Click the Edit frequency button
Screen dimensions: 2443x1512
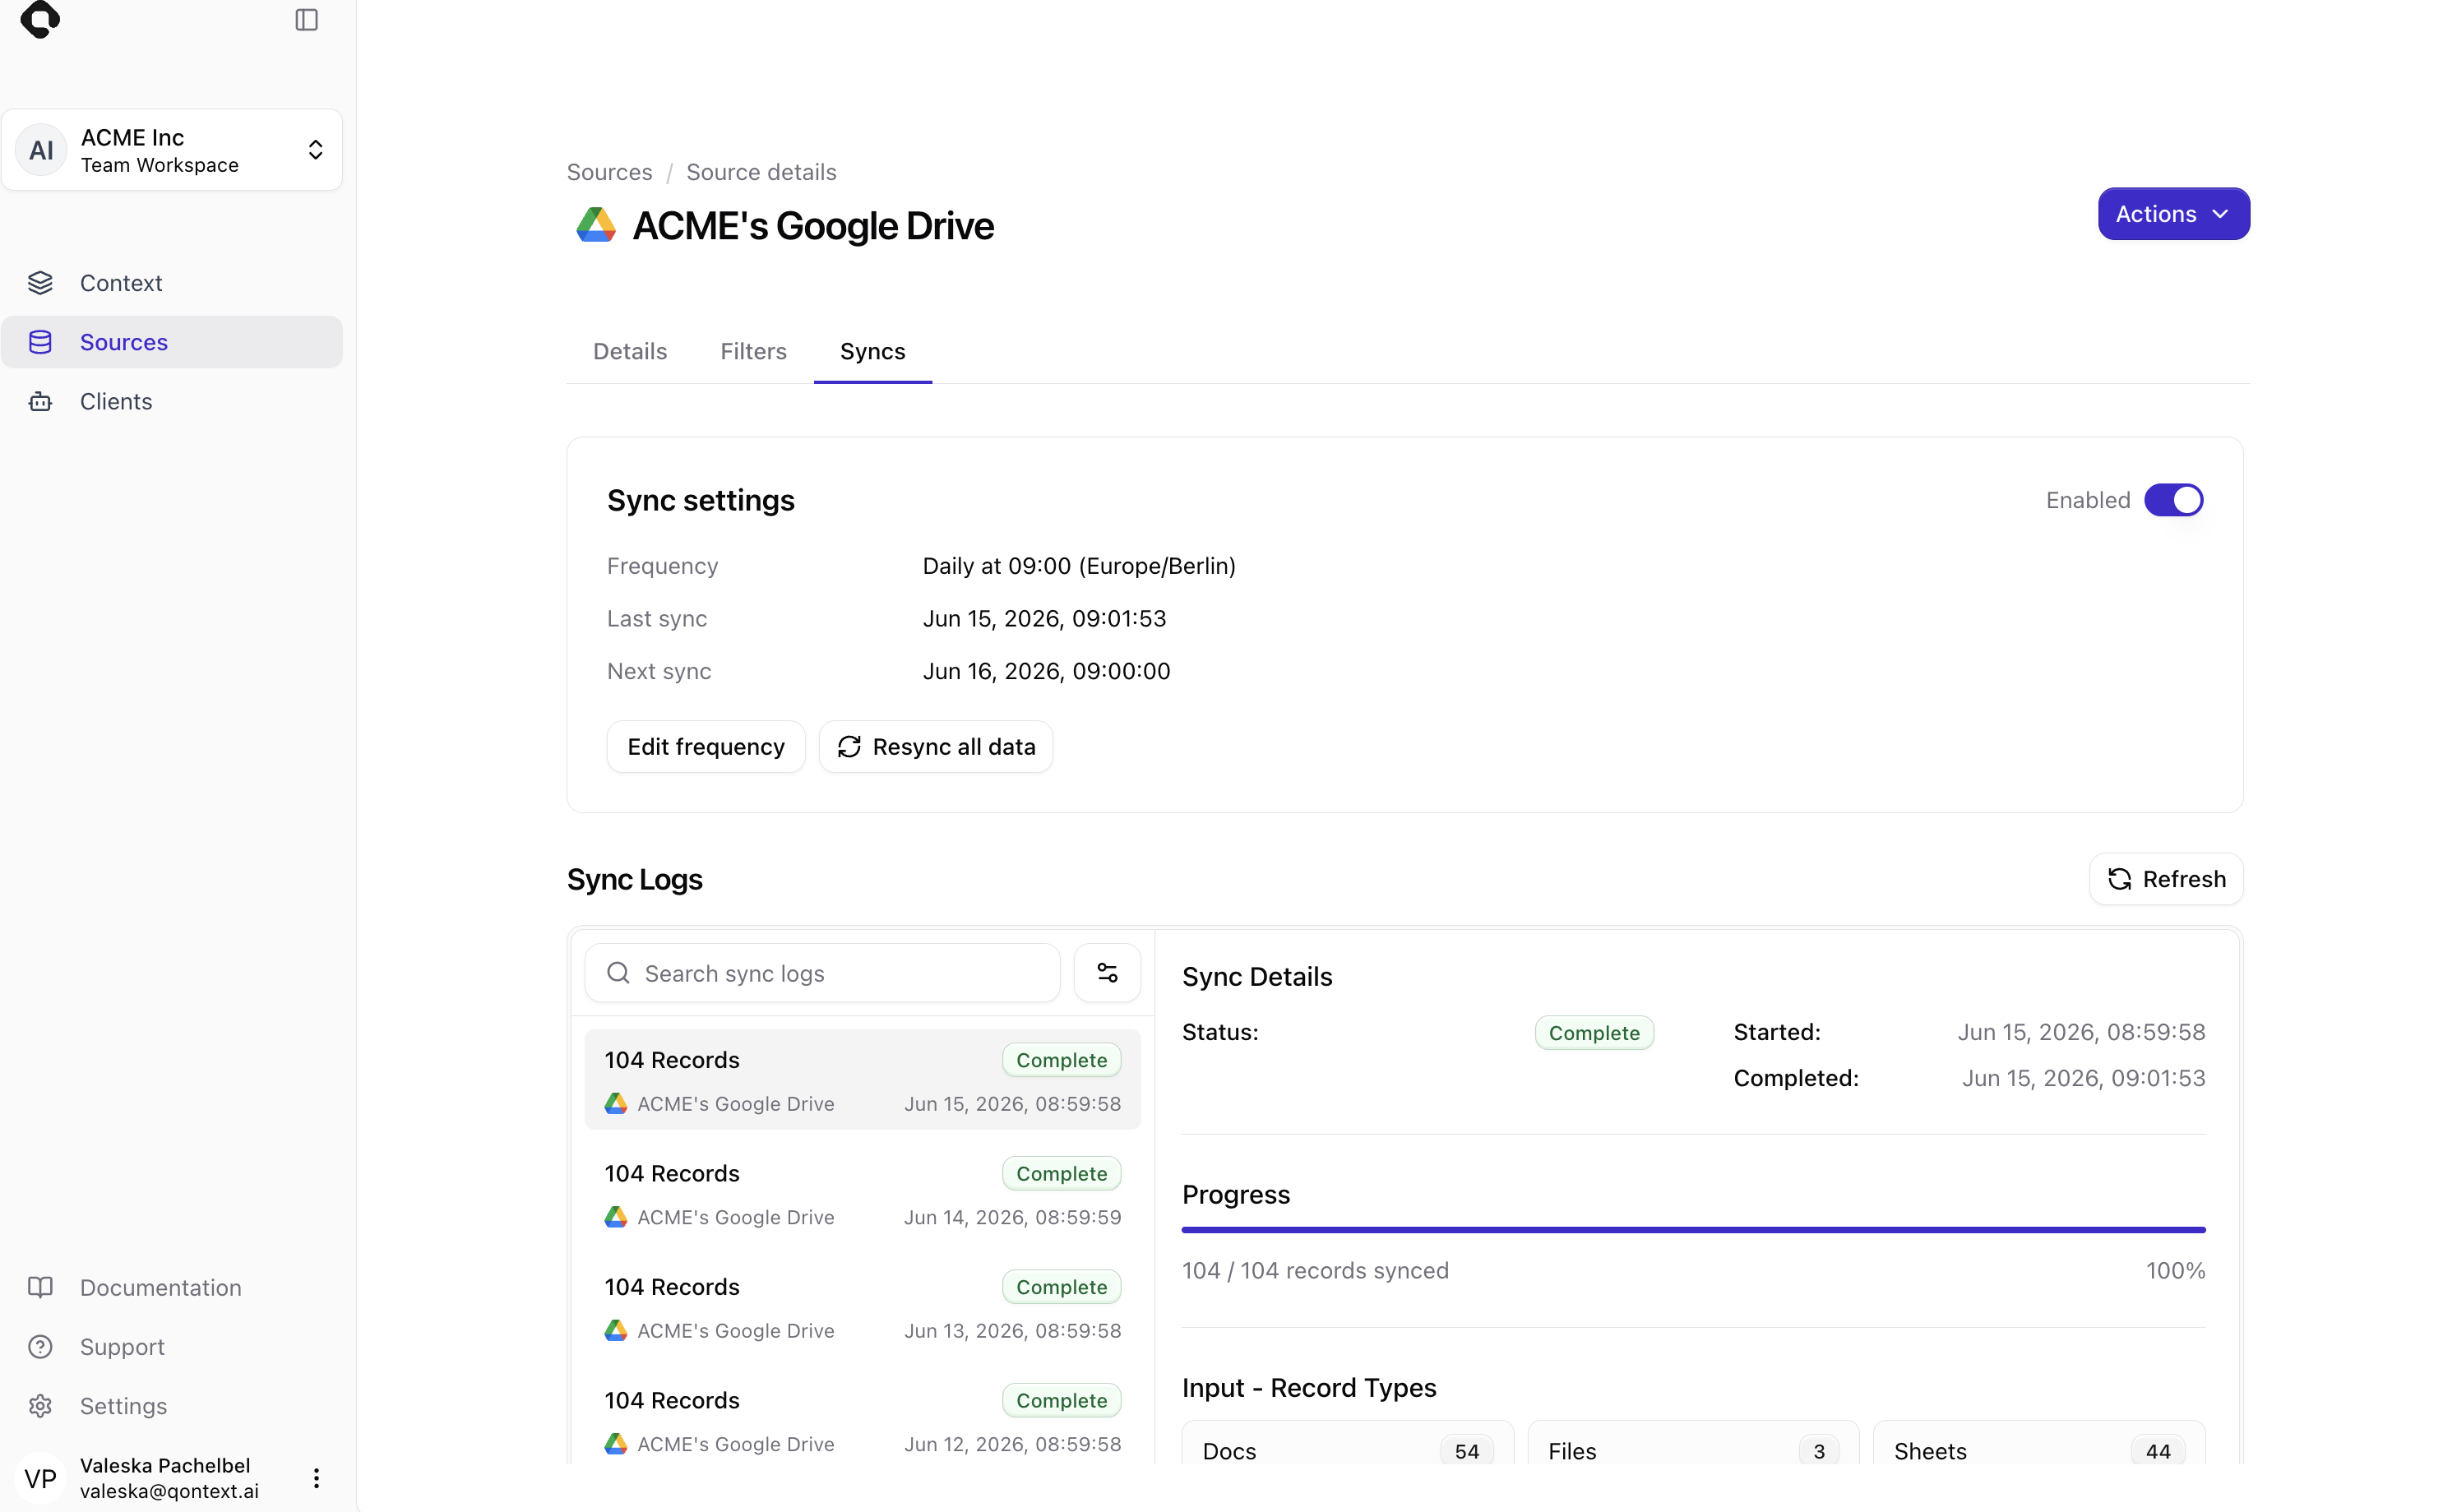(706, 747)
